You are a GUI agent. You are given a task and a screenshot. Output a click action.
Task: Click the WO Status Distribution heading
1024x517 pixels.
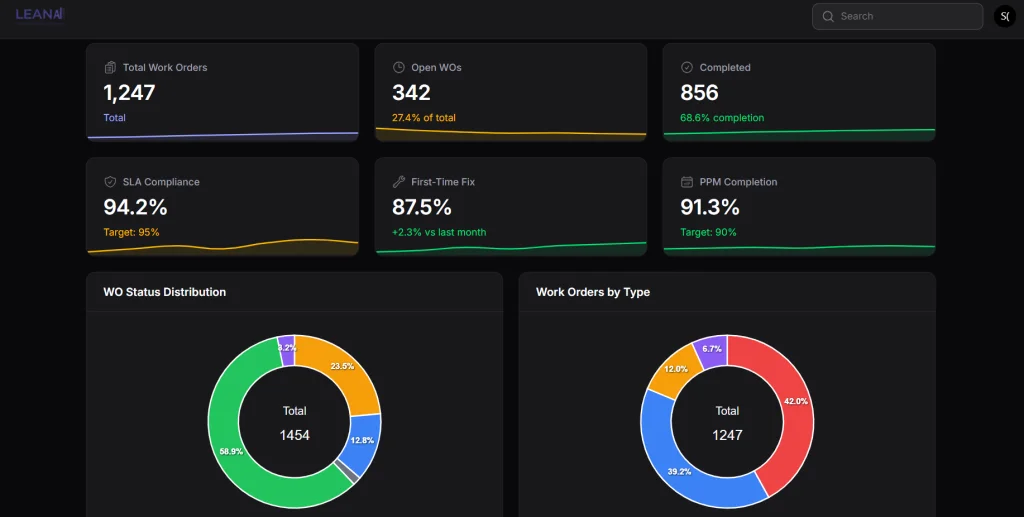tap(165, 292)
